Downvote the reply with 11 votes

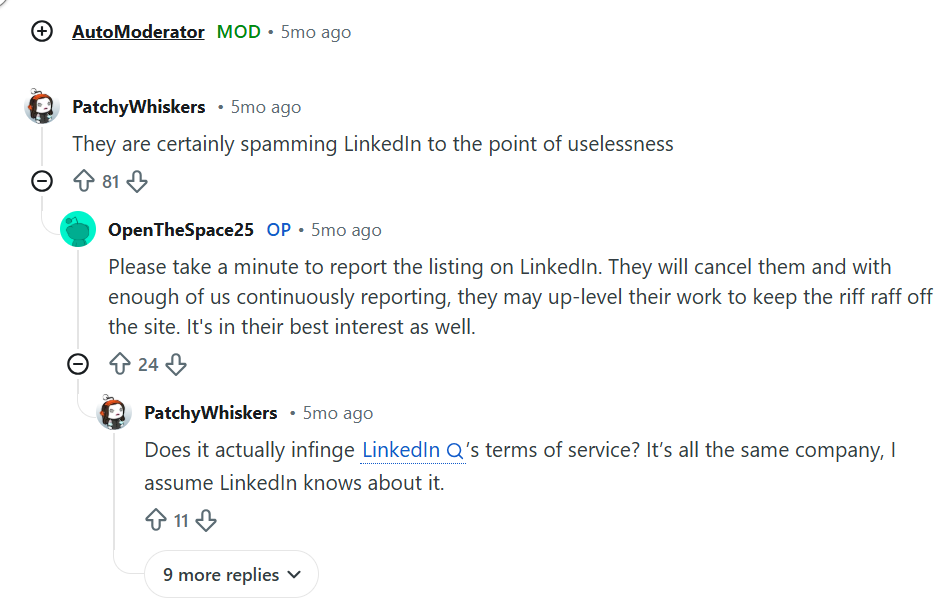pyautogui.click(x=206, y=520)
